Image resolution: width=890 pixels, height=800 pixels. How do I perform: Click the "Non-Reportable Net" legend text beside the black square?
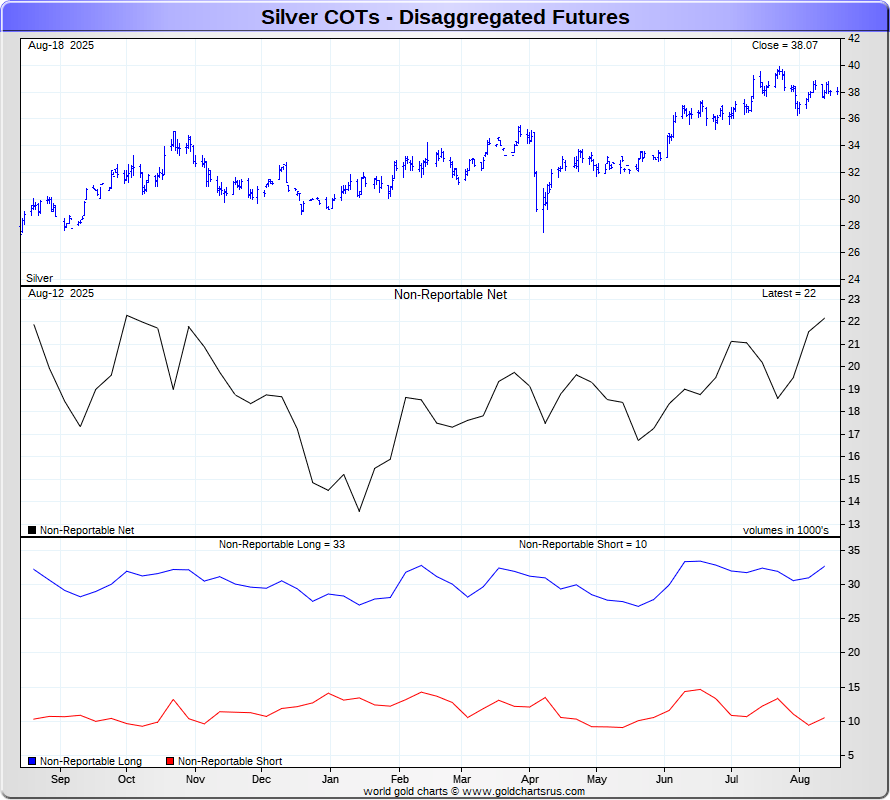pyautogui.click(x=87, y=530)
